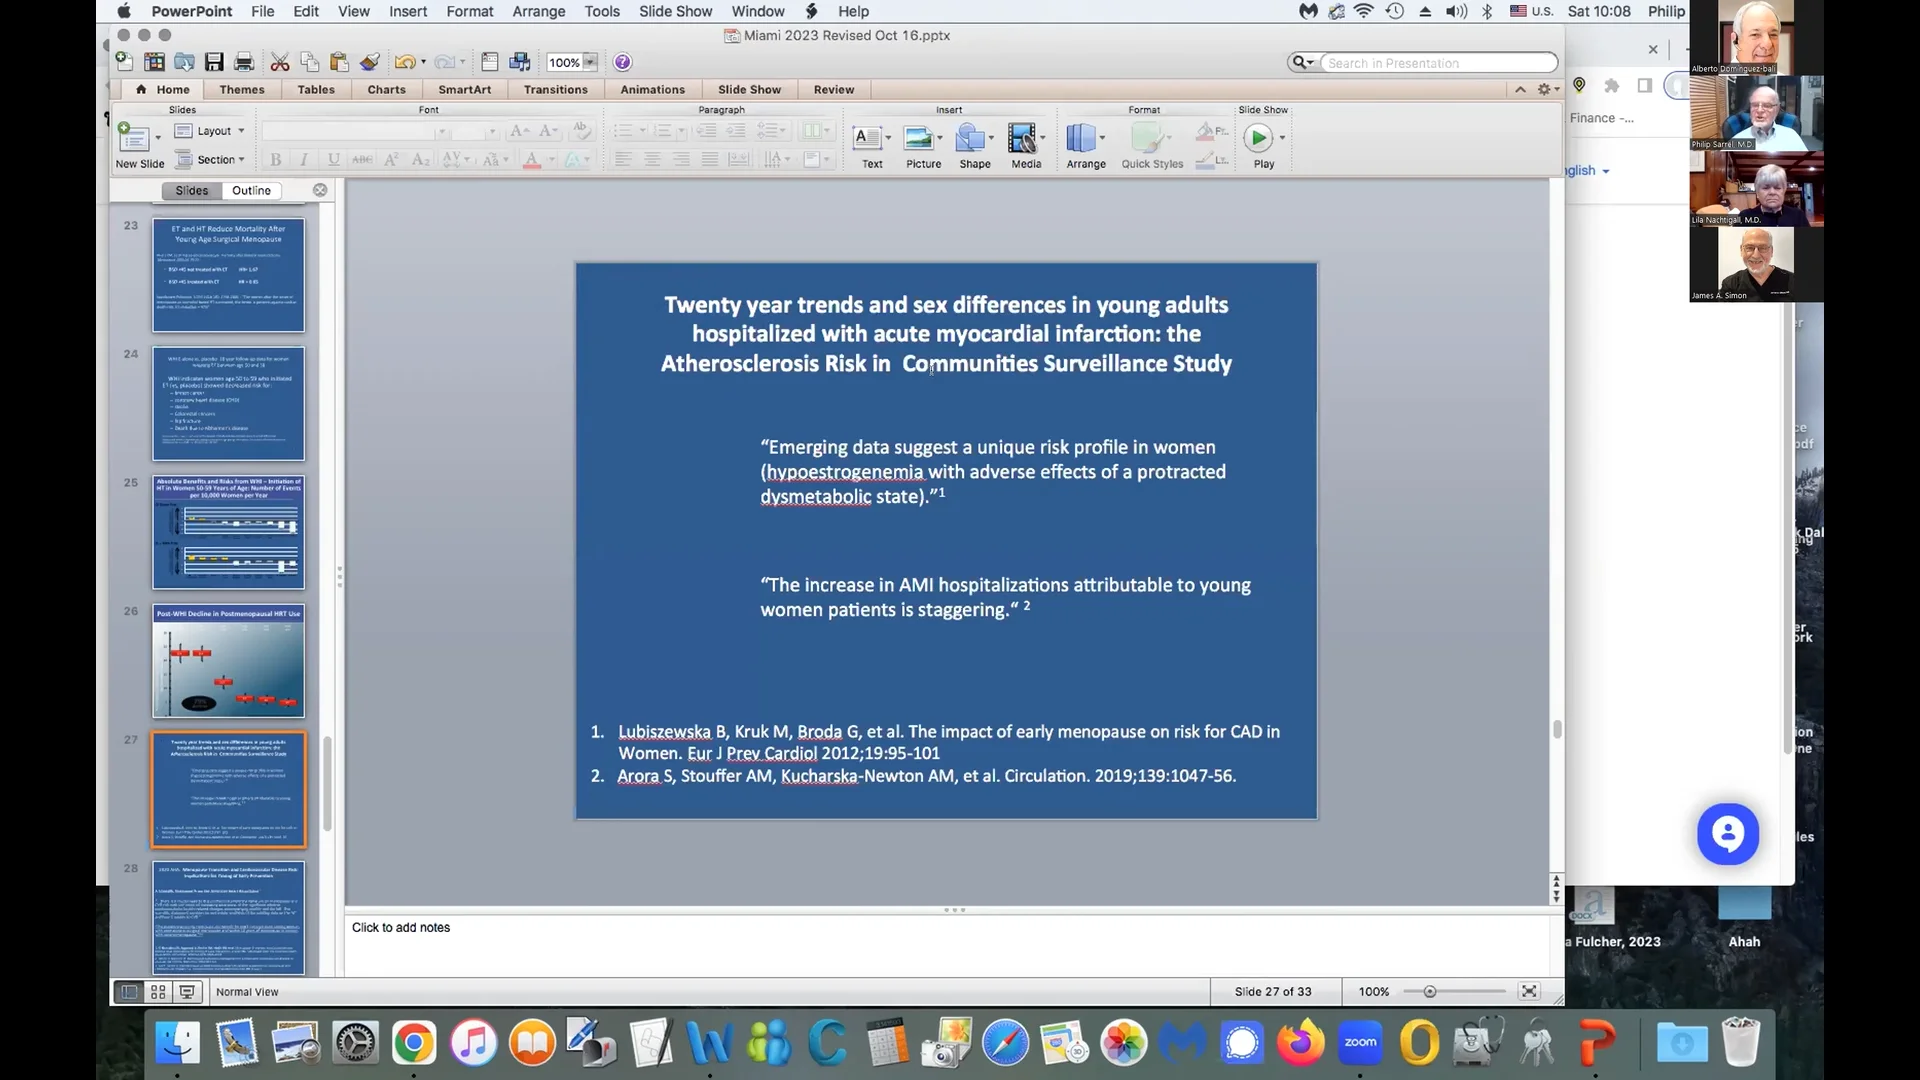The width and height of the screenshot is (1920, 1080).
Task: Select the Format Painter brush icon
Action: [x=370, y=62]
